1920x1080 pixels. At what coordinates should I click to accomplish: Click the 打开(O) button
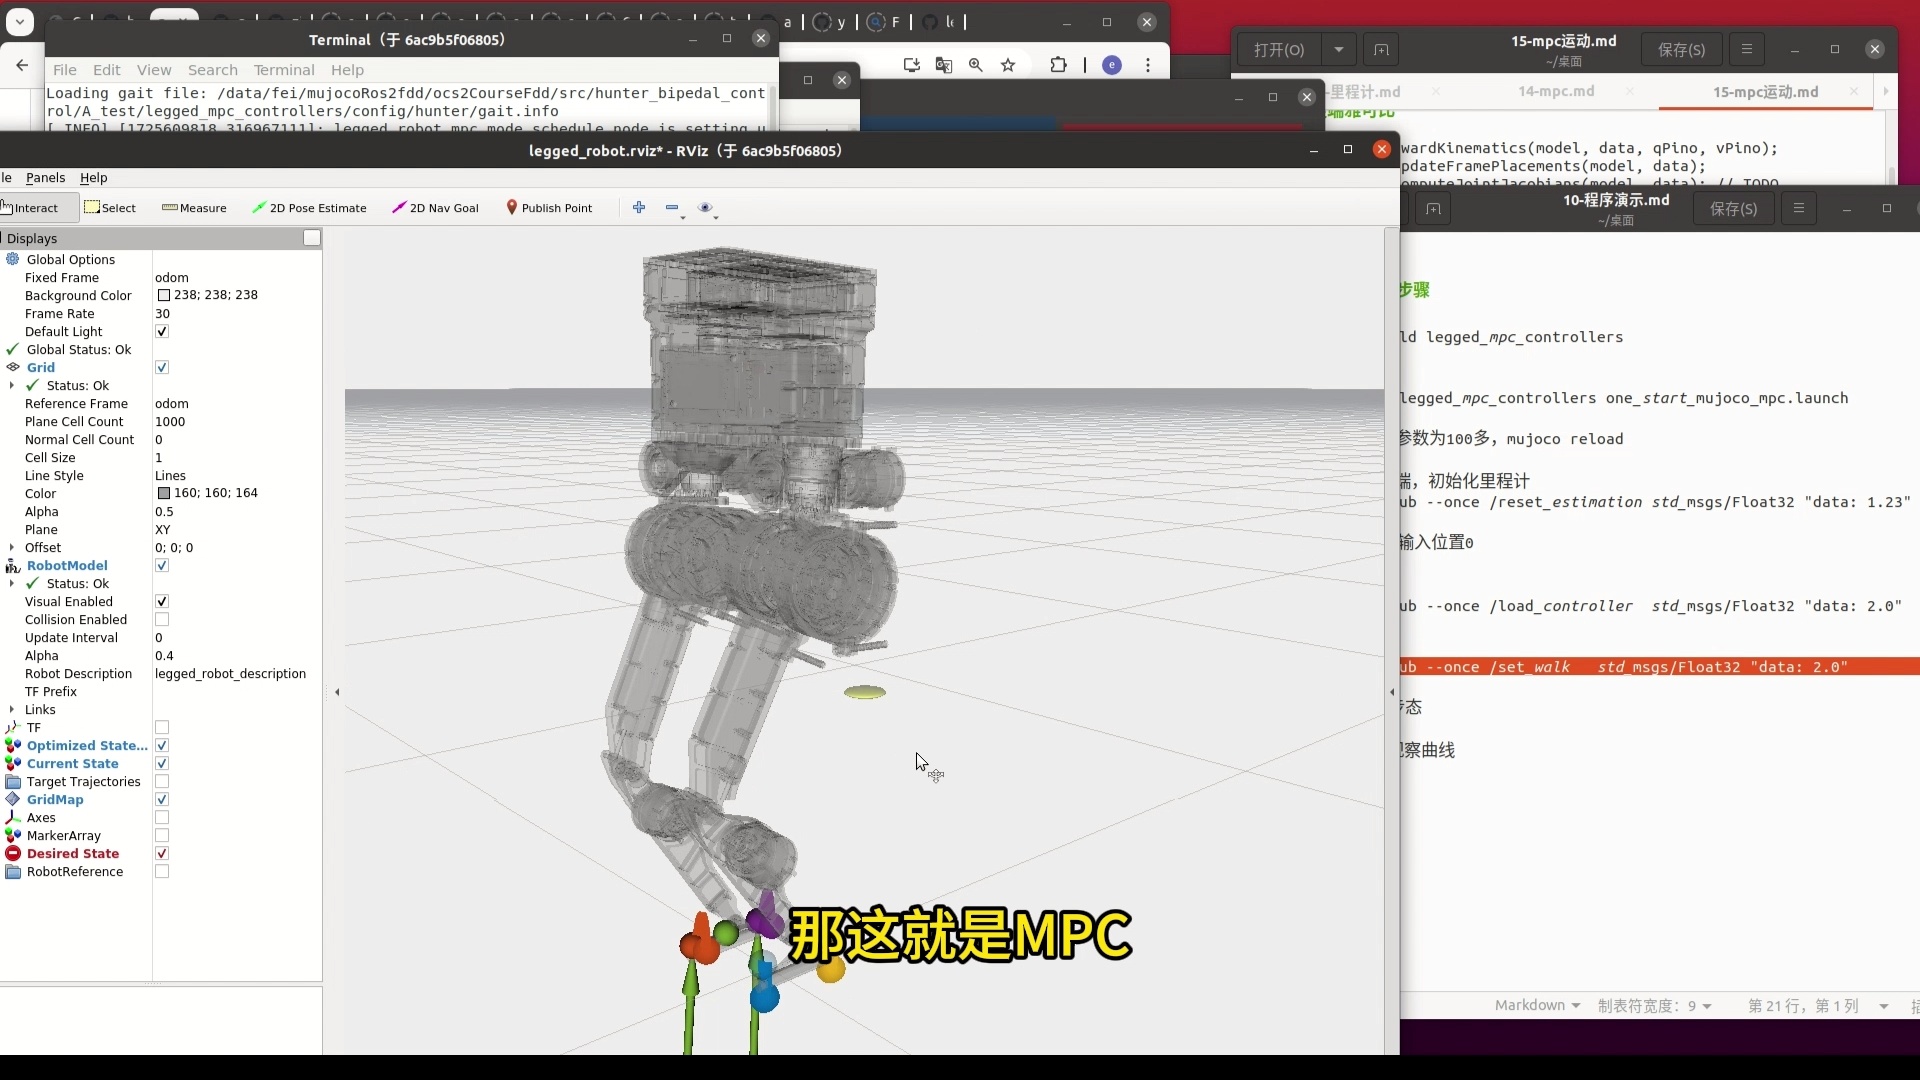click(x=1279, y=50)
